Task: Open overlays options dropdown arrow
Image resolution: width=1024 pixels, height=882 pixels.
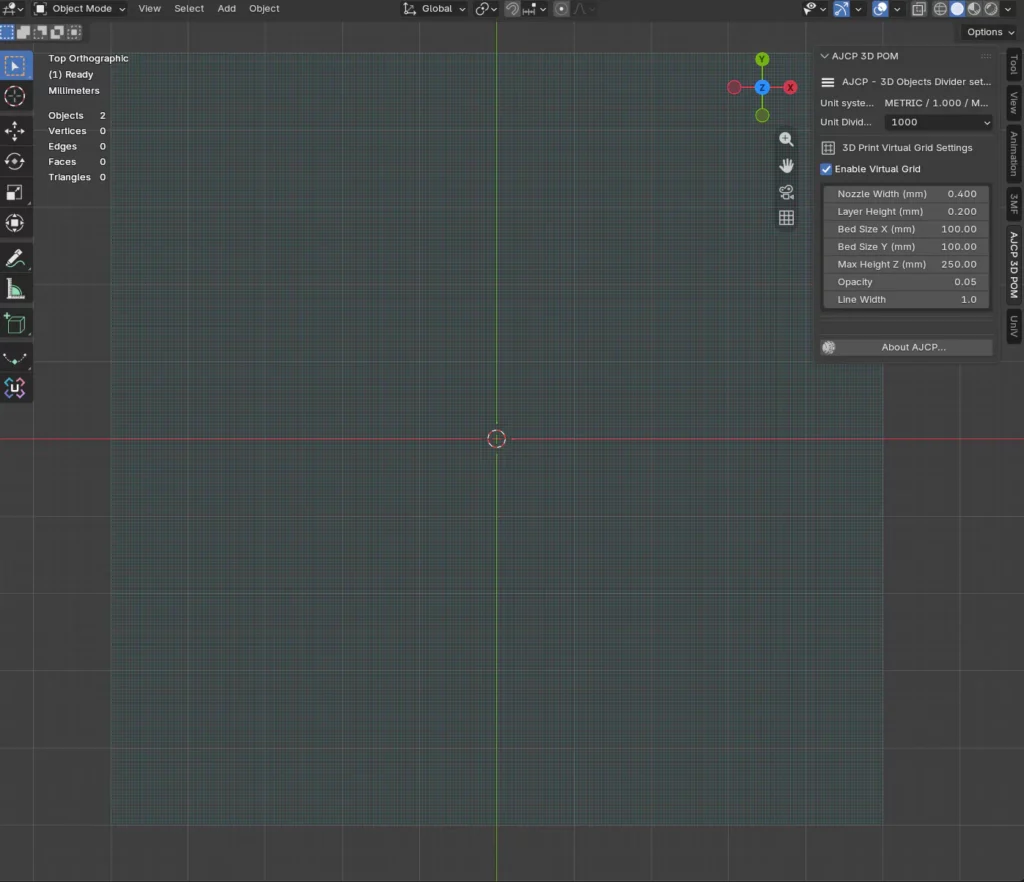Action: pos(897,8)
